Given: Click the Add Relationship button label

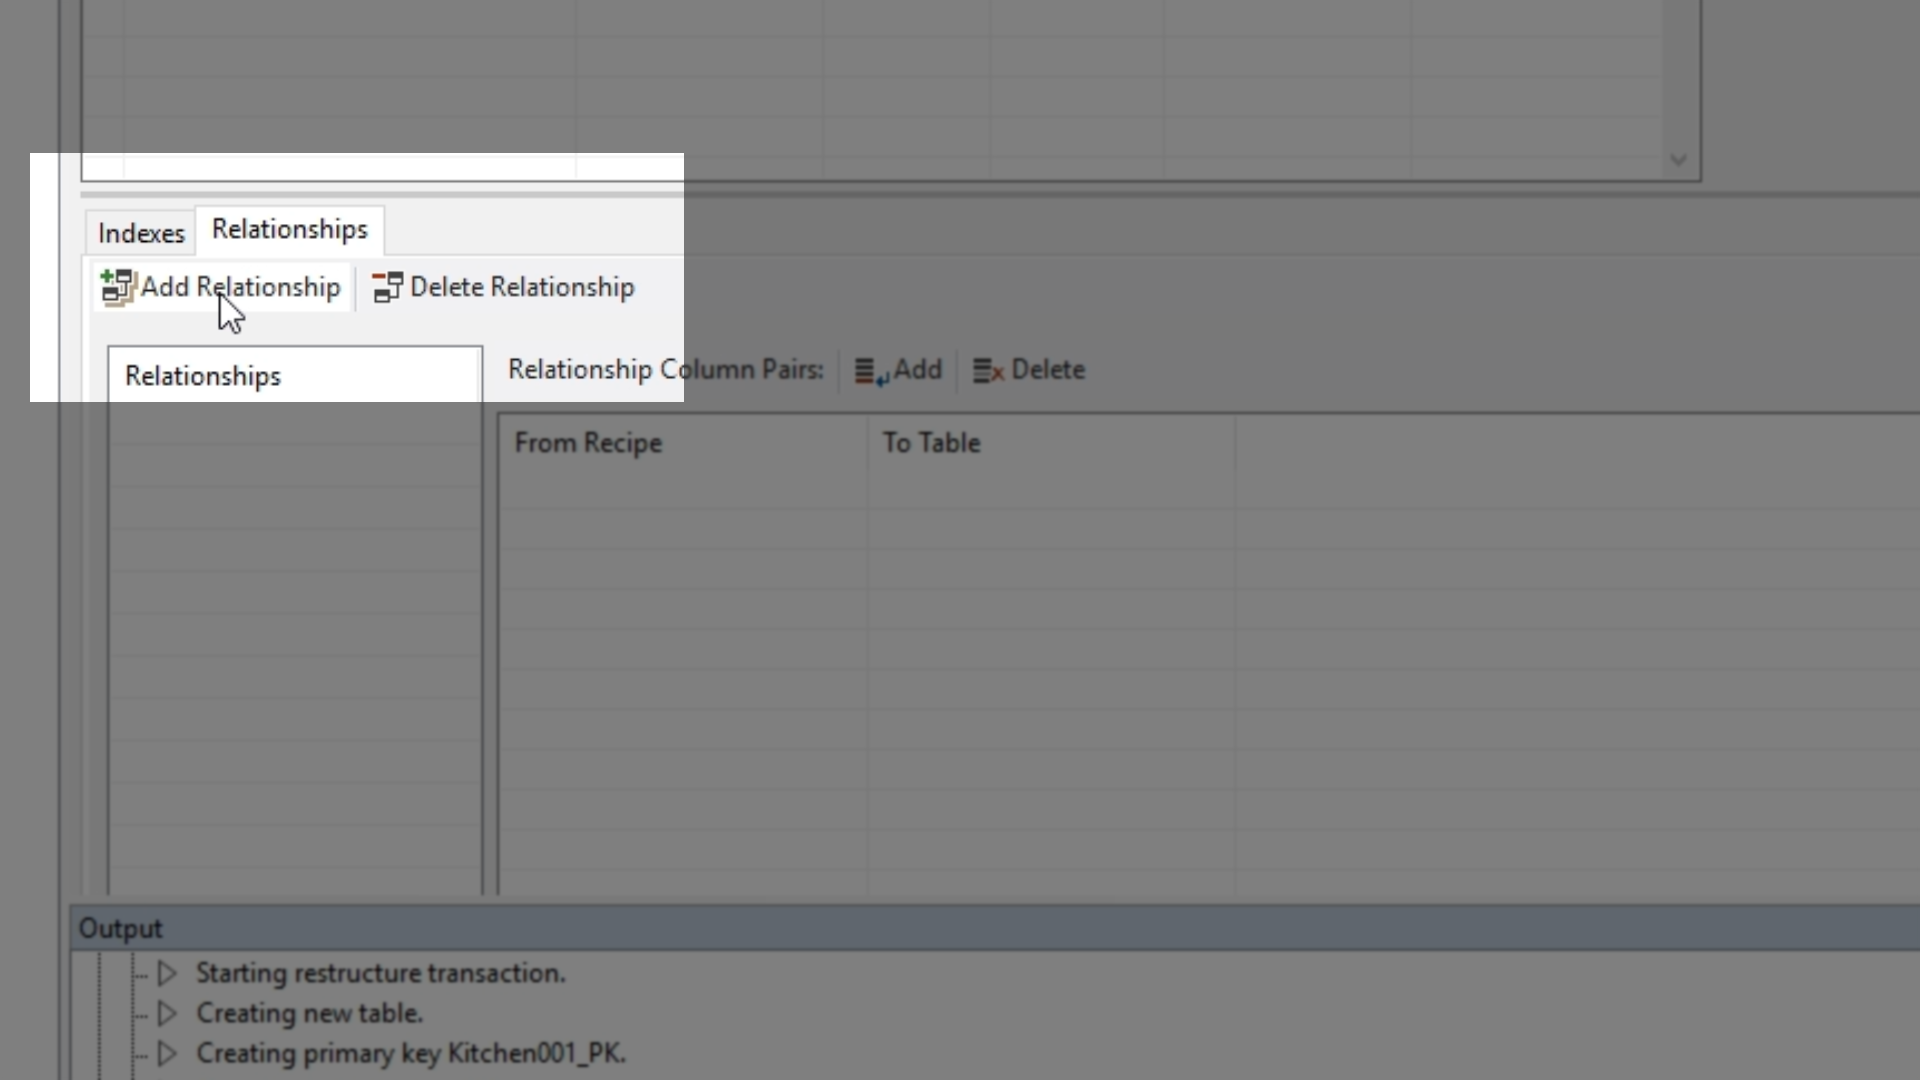Looking at the screenshot, I should coord(241,287).
